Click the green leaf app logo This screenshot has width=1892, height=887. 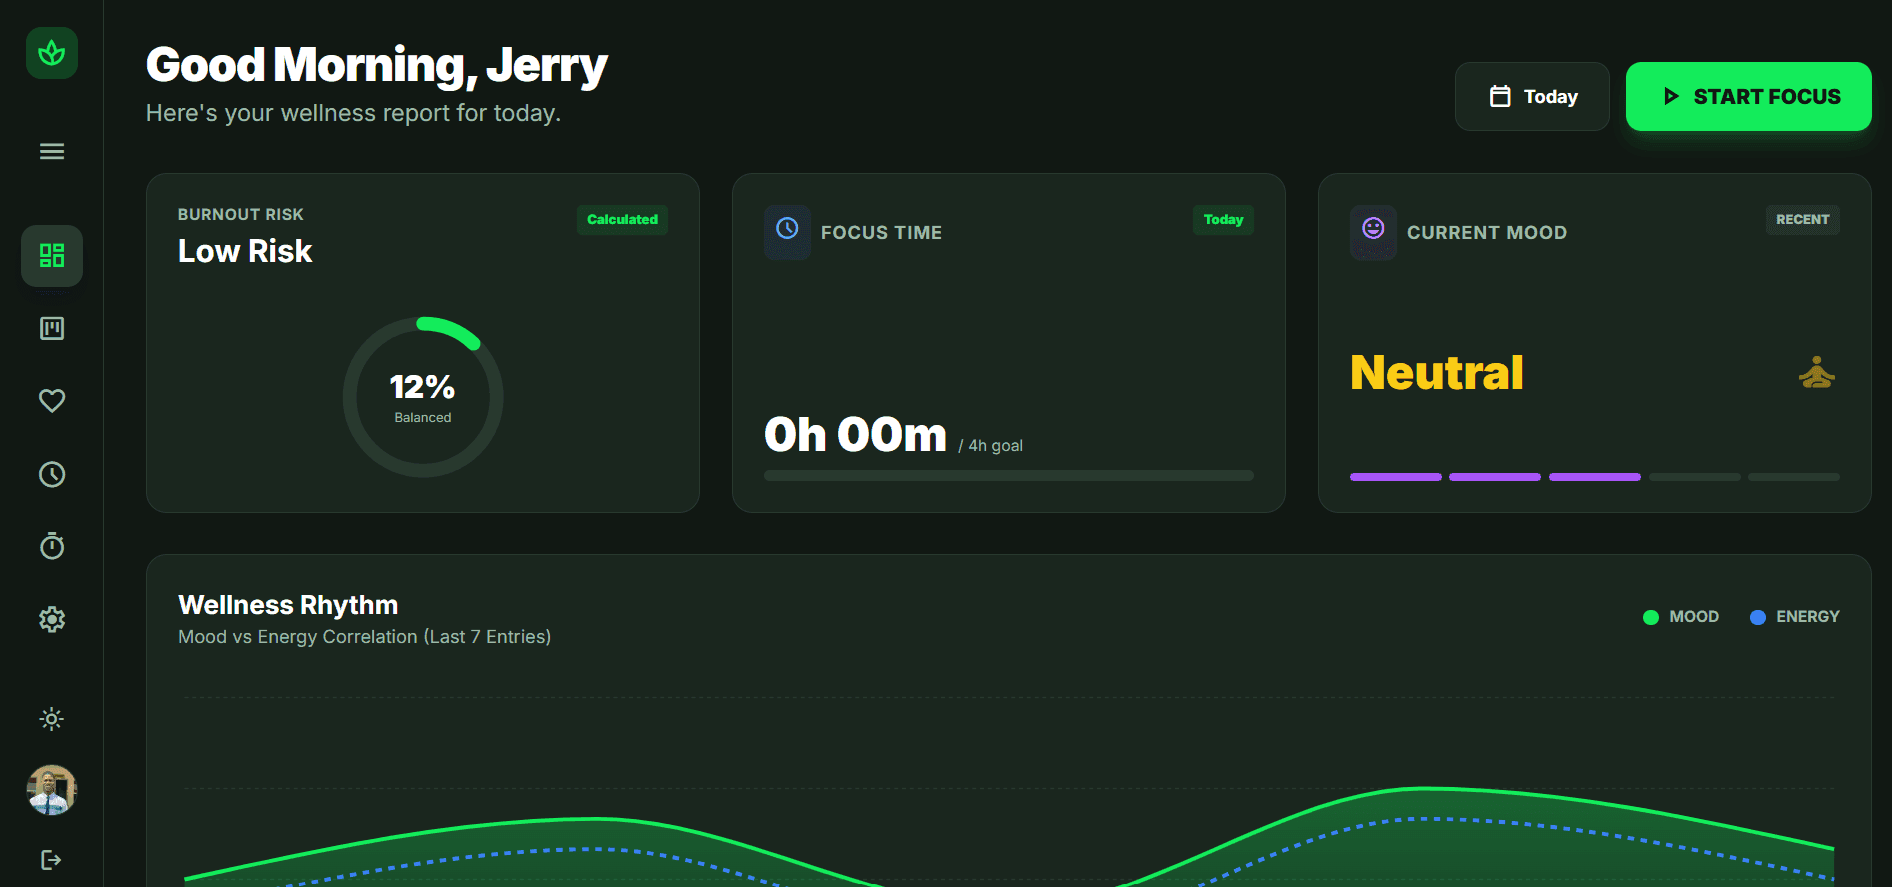point(52,53)
